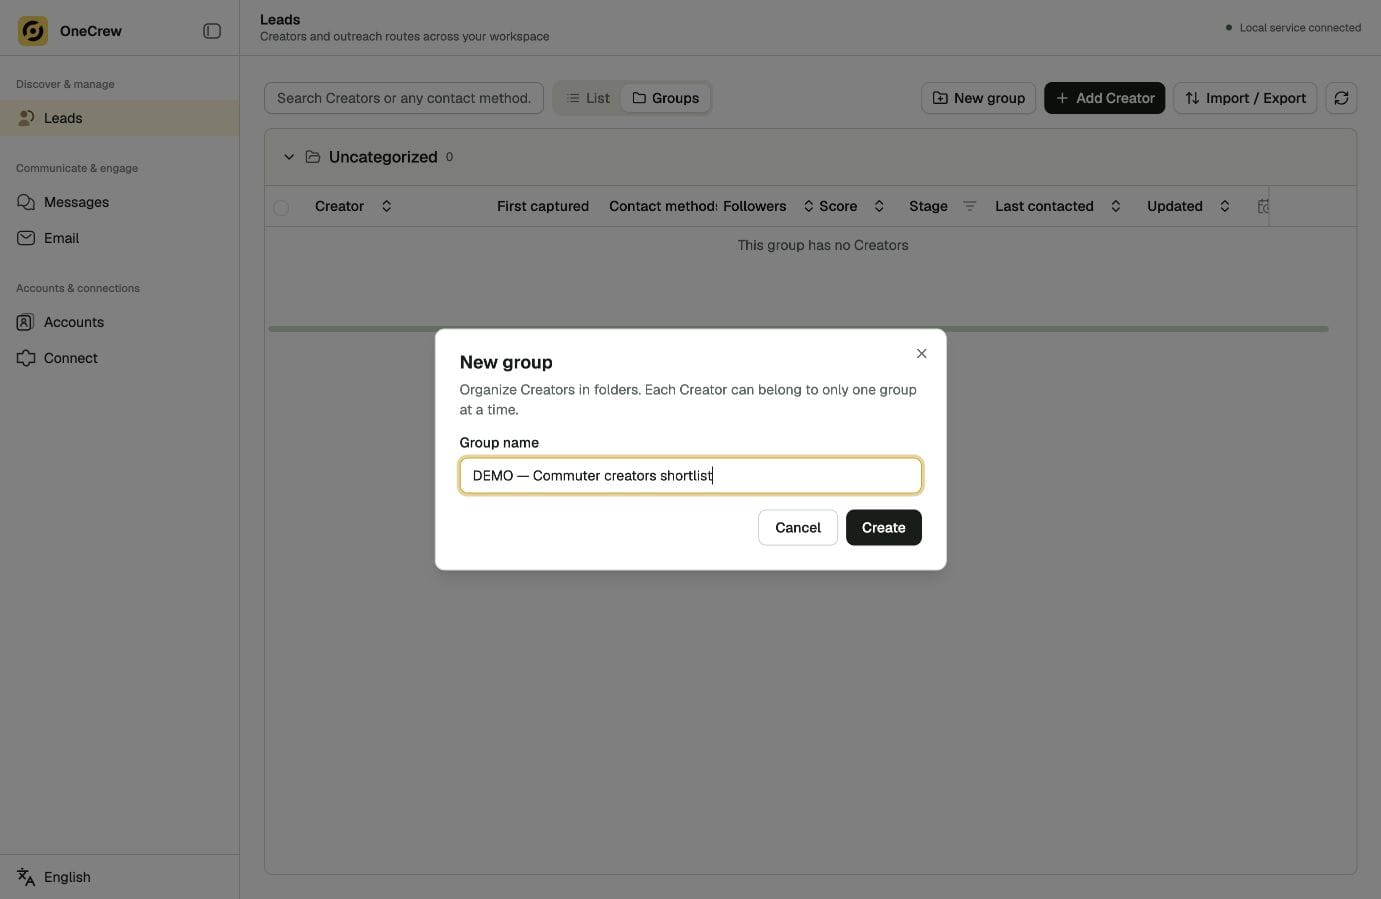Click the Search Creators field

(404, 98)
